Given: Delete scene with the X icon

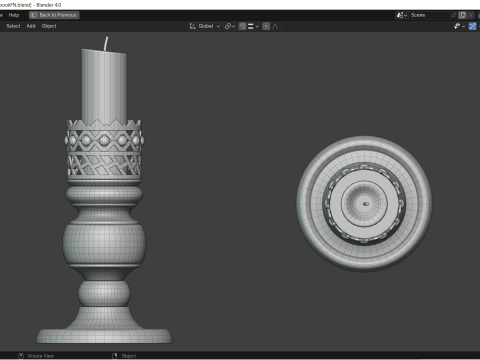Looking at the screenshot, I should tap(470, 15).
